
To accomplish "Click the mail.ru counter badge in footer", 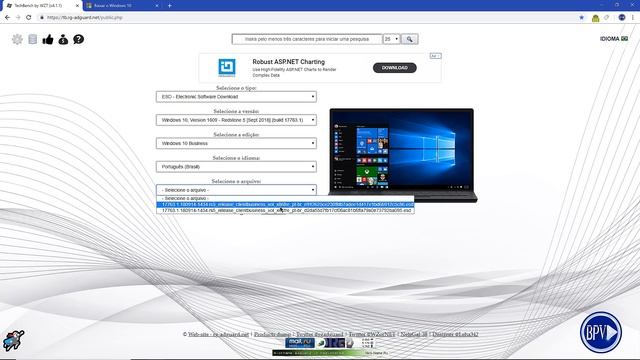I will click(x=300, y=343).
